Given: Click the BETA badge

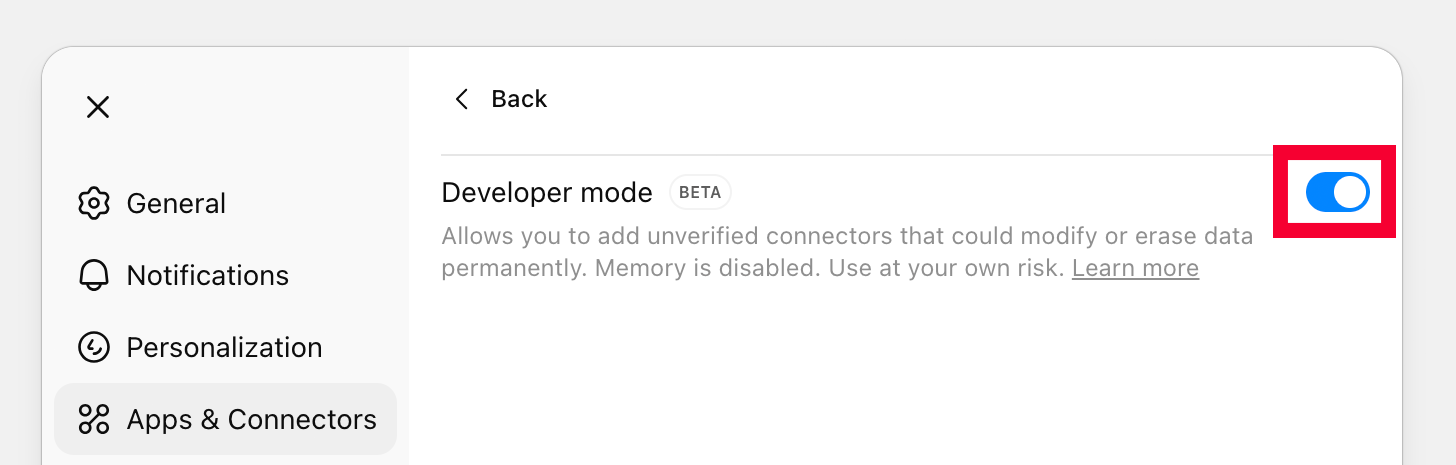Looking at the screenshot, I should coord(700,192).
